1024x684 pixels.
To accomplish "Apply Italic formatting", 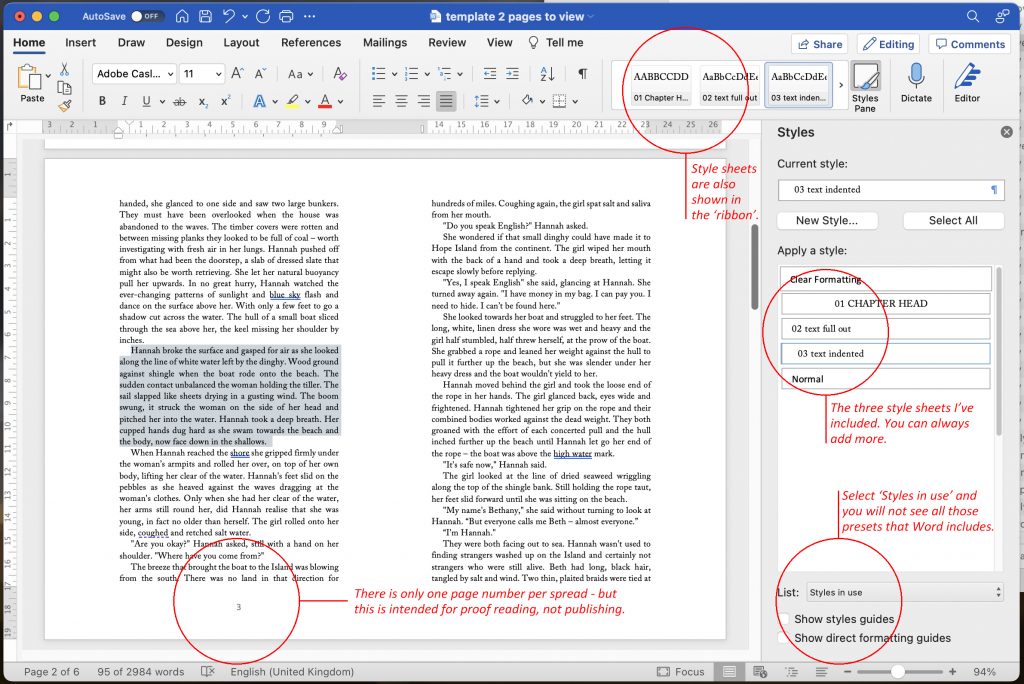I will point(124,101).
